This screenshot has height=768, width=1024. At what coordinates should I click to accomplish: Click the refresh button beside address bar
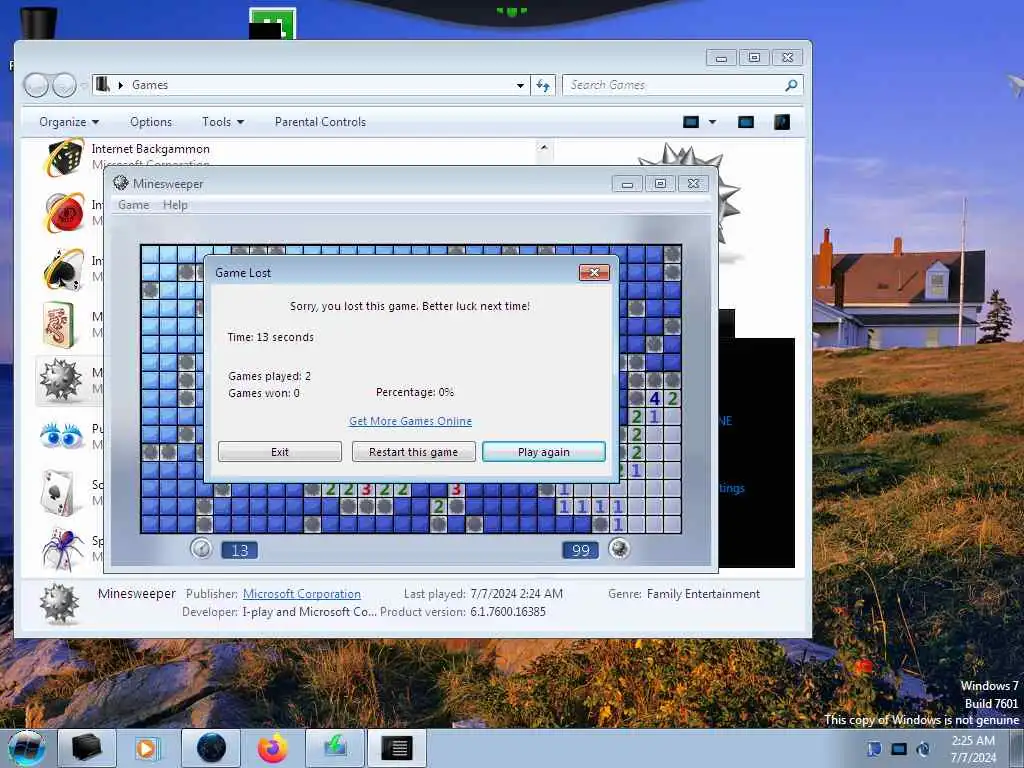(x=543, y=85)
